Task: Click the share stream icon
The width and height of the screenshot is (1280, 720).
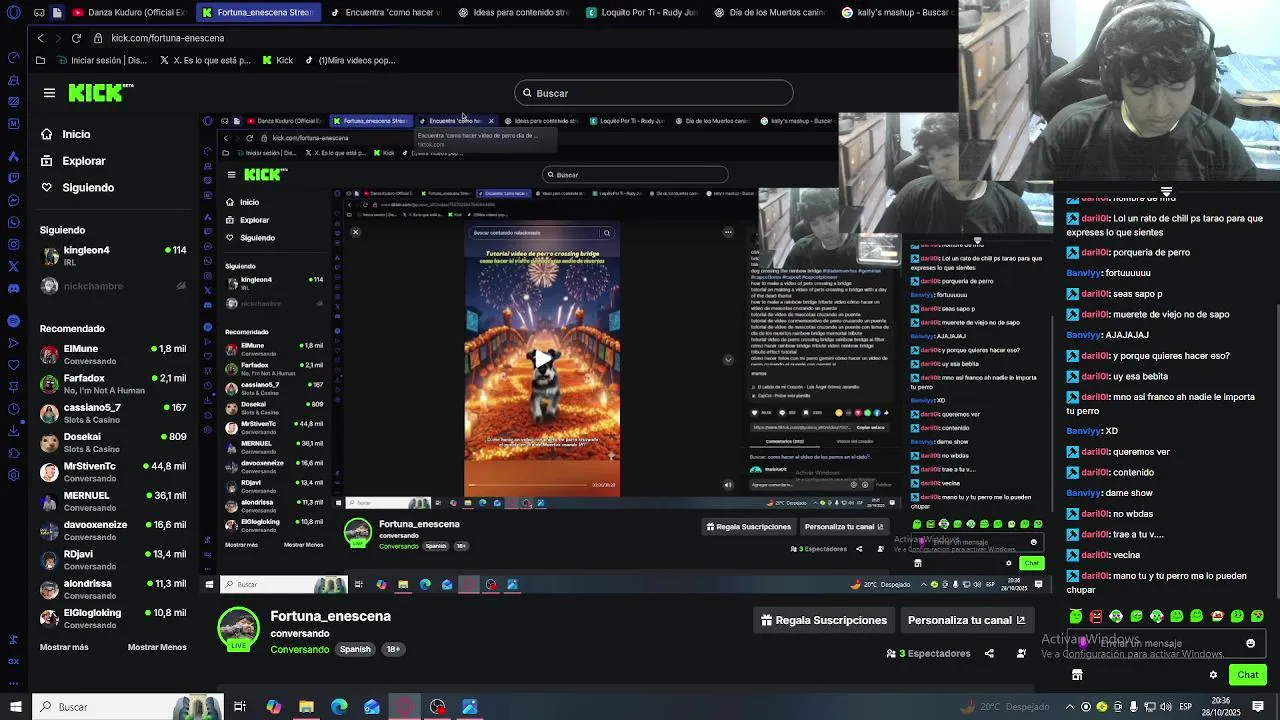Action: pyautogui.click(x=989, y=653)
